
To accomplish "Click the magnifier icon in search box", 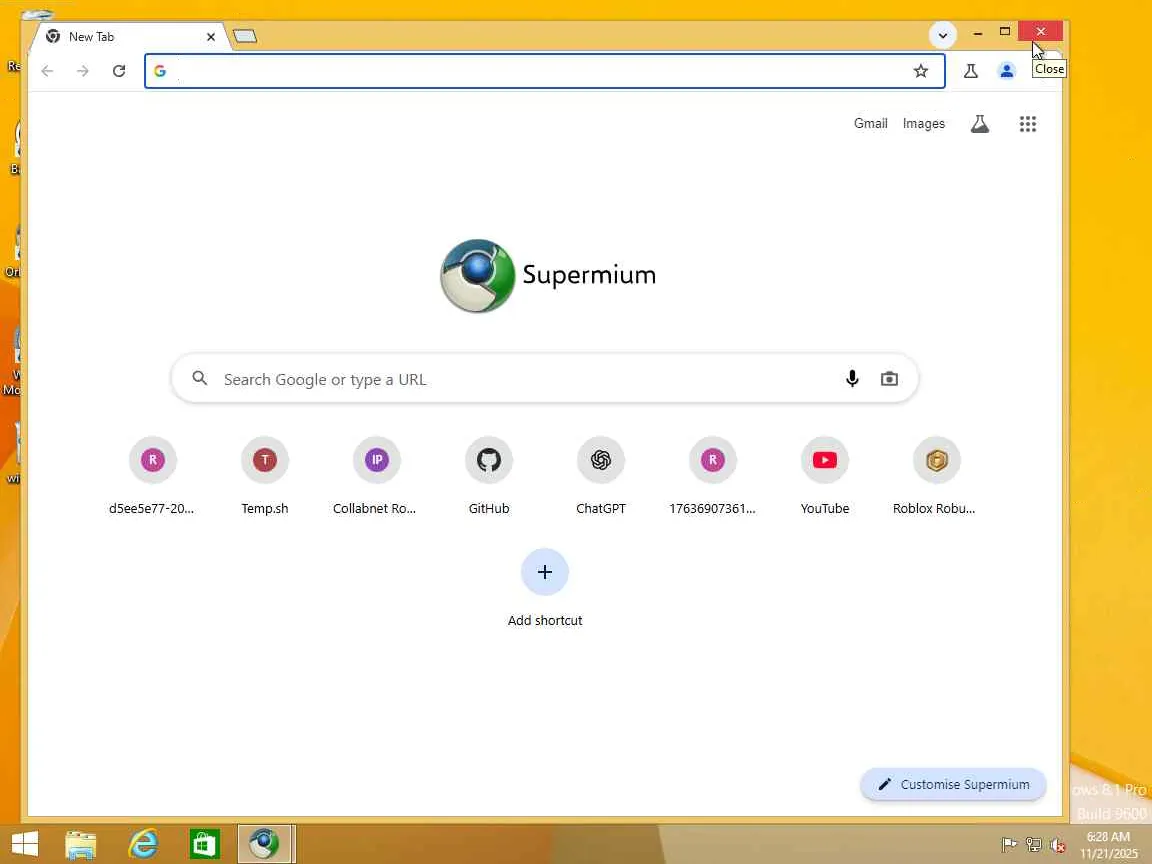I will click(199, 378).
